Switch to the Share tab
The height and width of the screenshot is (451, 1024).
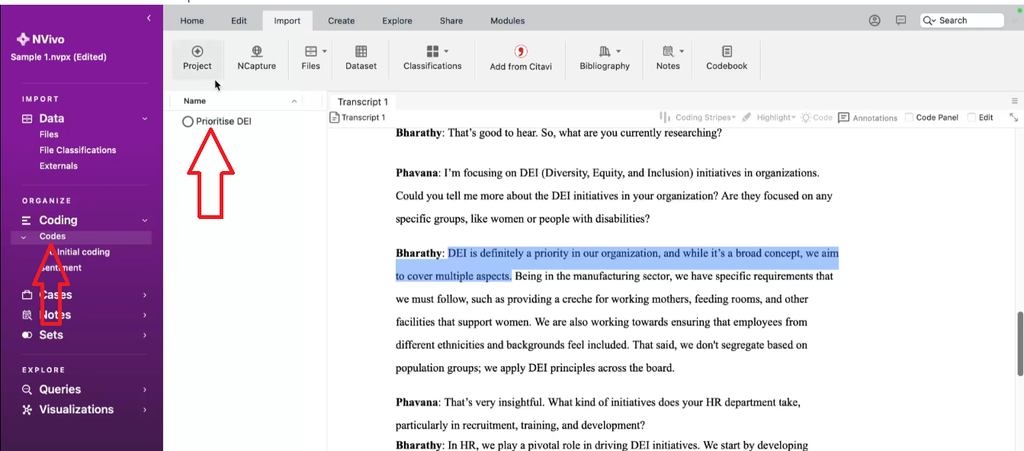pos(451,21)
